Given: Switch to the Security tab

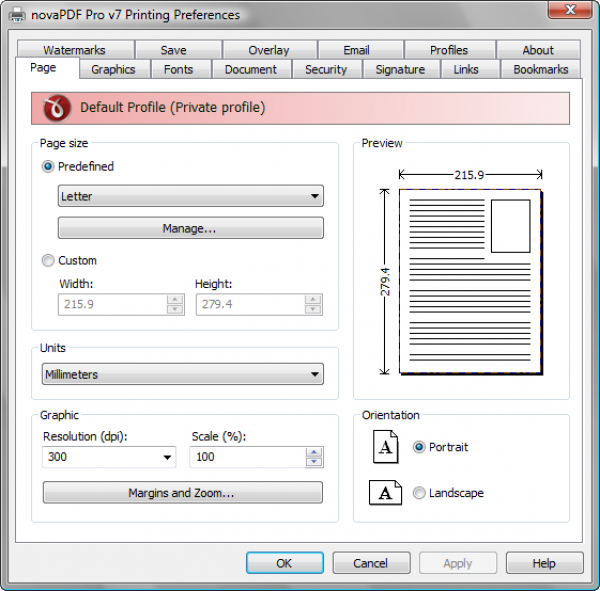Looking at the screenshot, I should pos(326,69).
